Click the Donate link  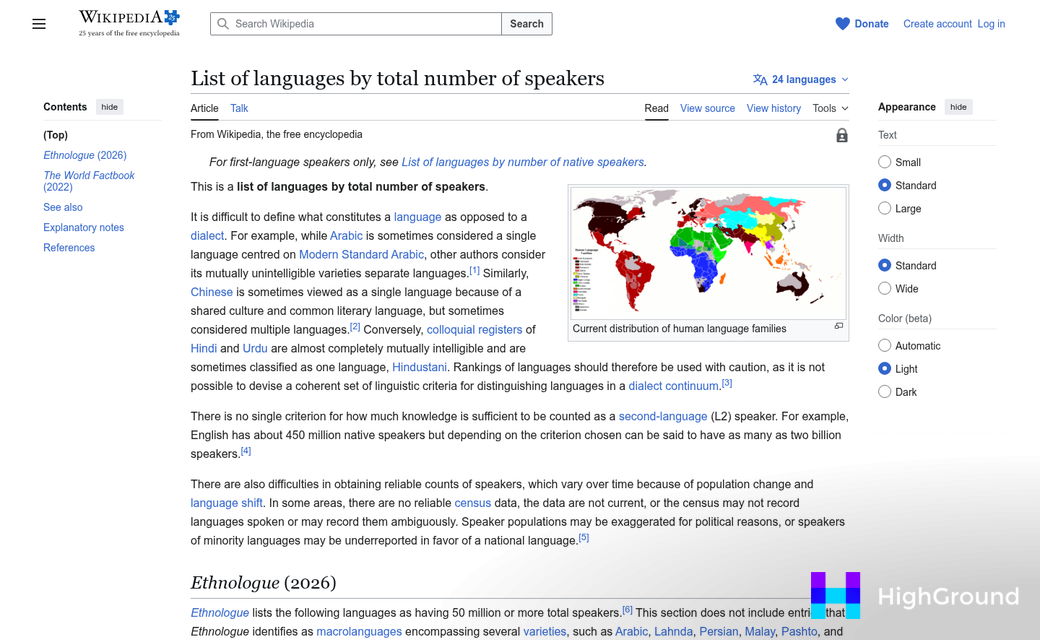tap(871, 24)
